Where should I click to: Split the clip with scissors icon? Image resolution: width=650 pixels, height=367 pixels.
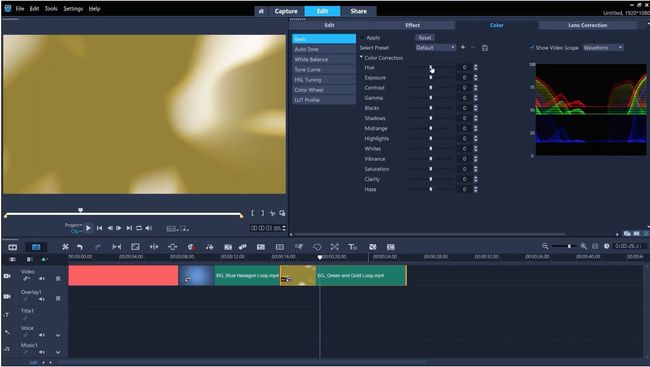pyautogui.click(x=272, y=213)
